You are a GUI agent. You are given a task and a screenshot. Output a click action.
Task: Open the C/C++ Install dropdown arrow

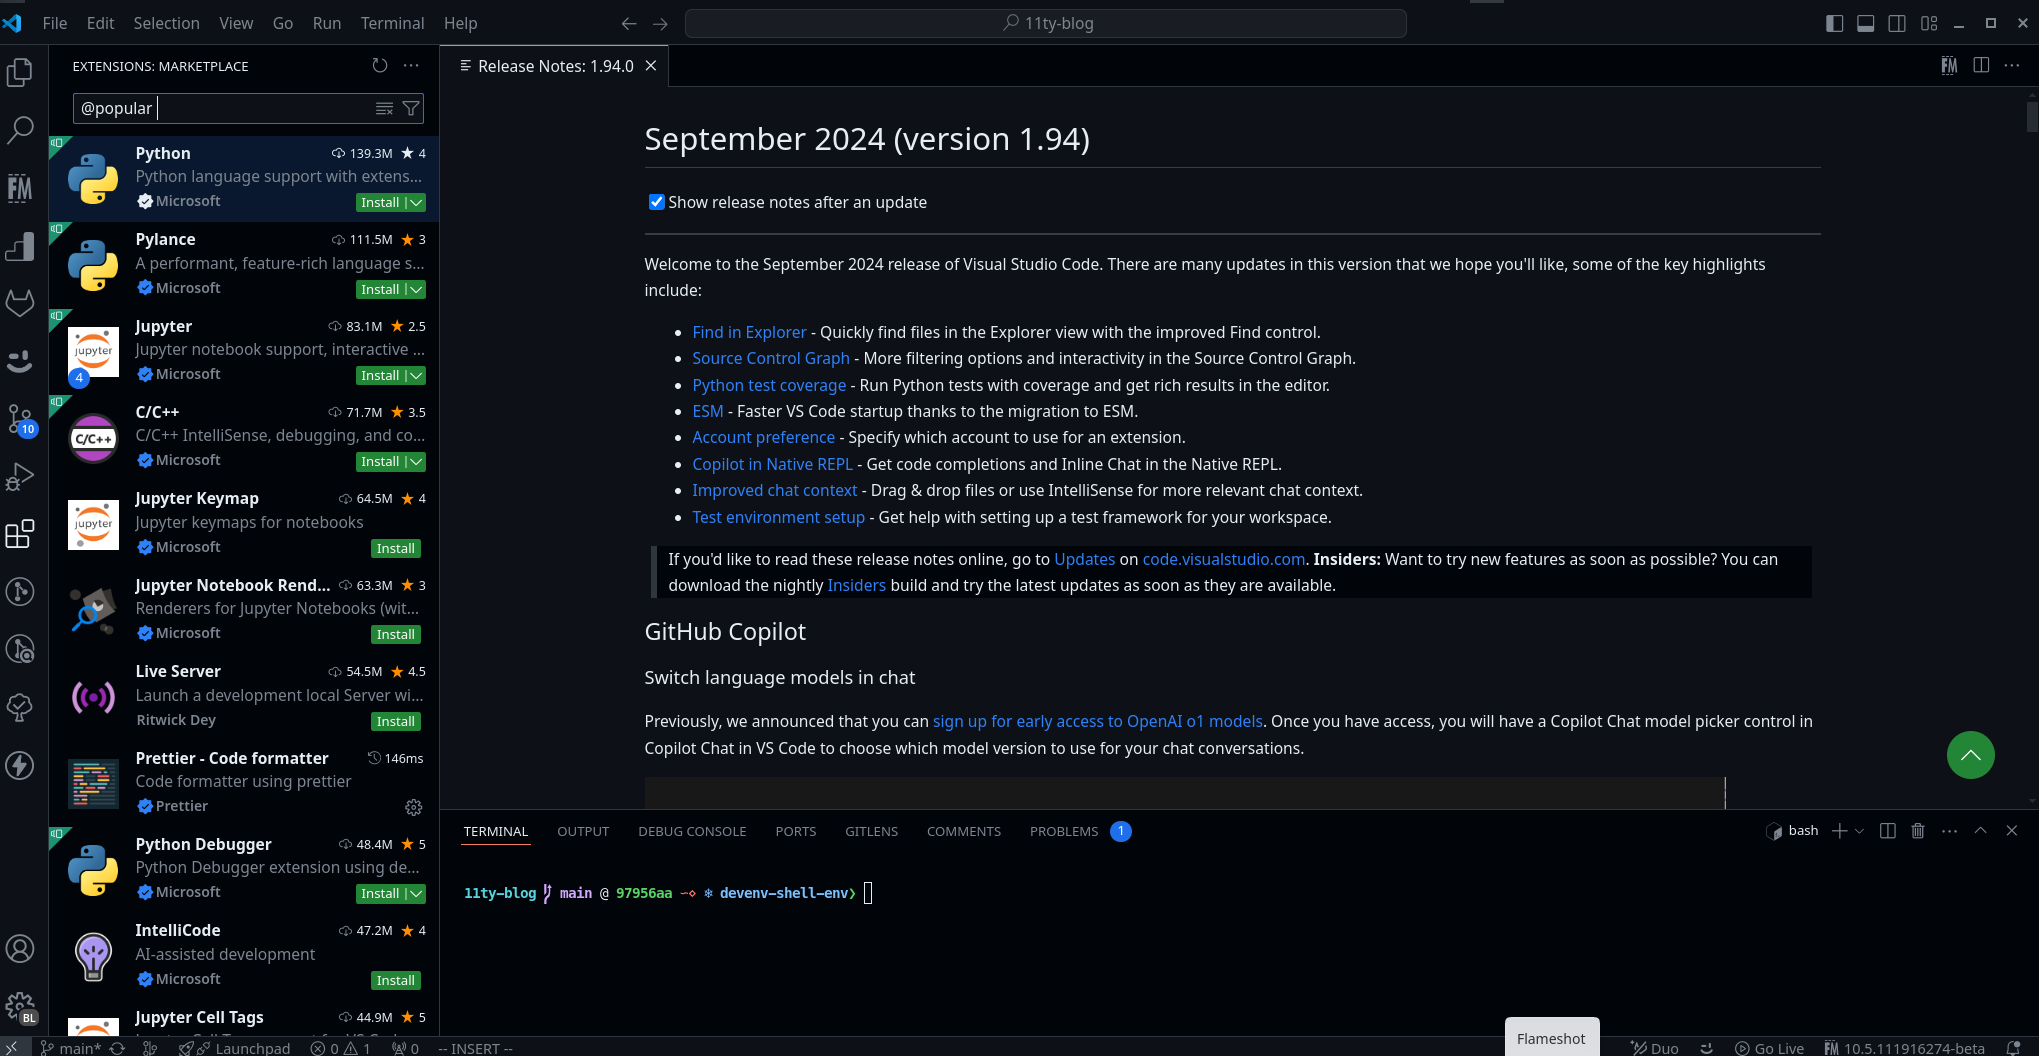[416, 461]
